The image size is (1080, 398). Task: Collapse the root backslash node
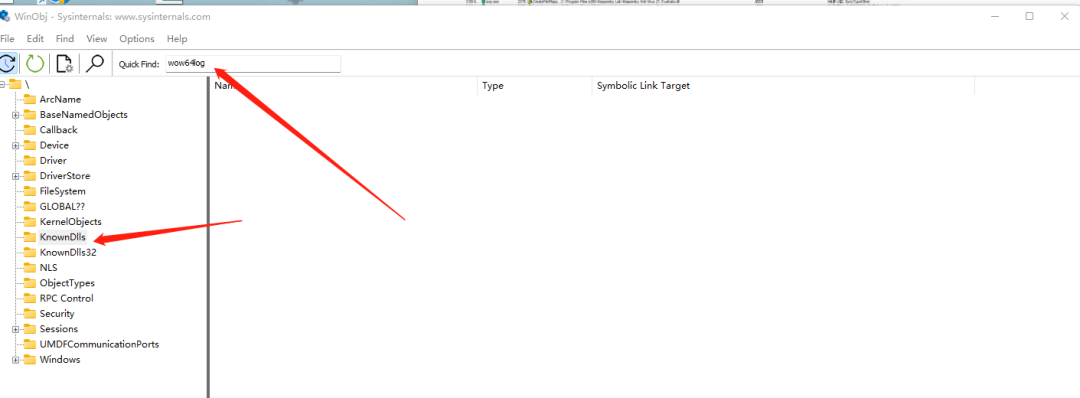point(3,84)
